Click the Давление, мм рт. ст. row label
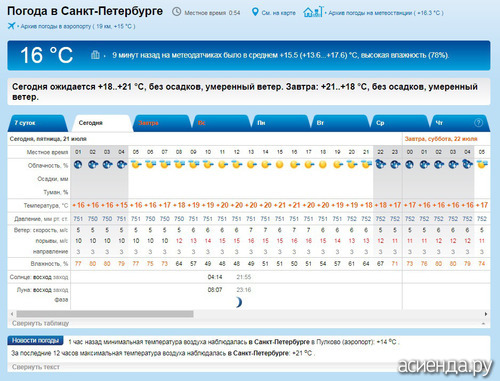The width and height of the screenshot is (500, 381). point(41,219)
